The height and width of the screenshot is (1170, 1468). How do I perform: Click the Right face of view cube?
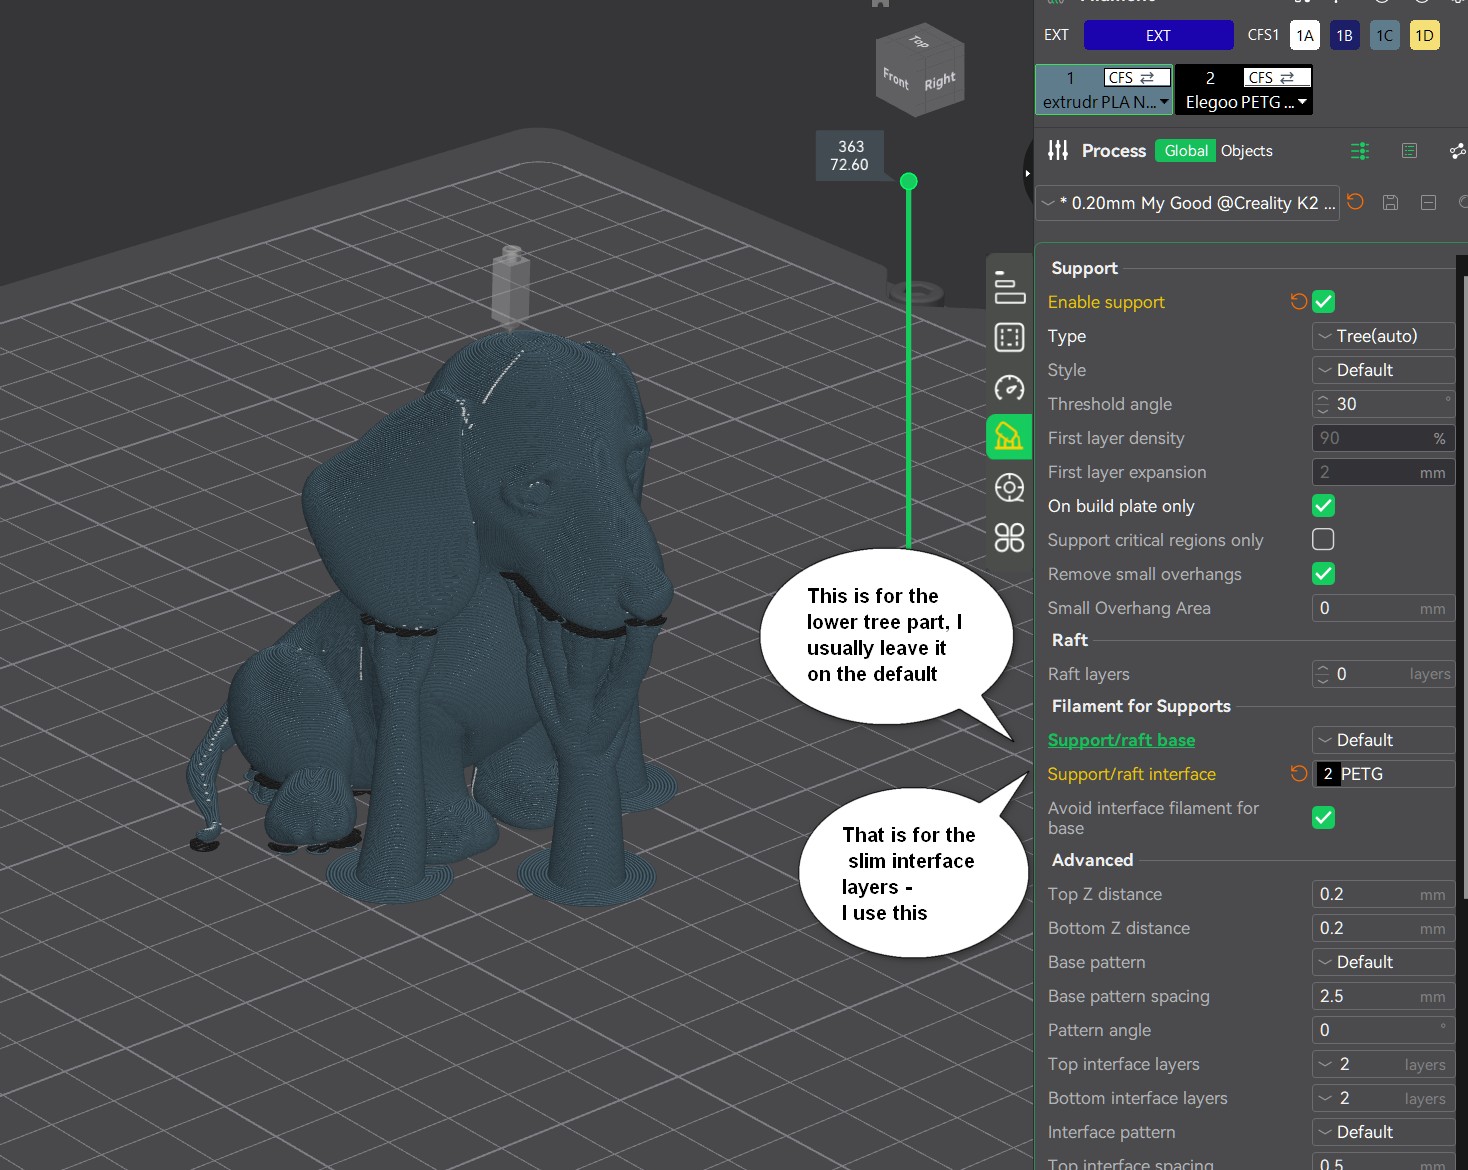[940, 81]
